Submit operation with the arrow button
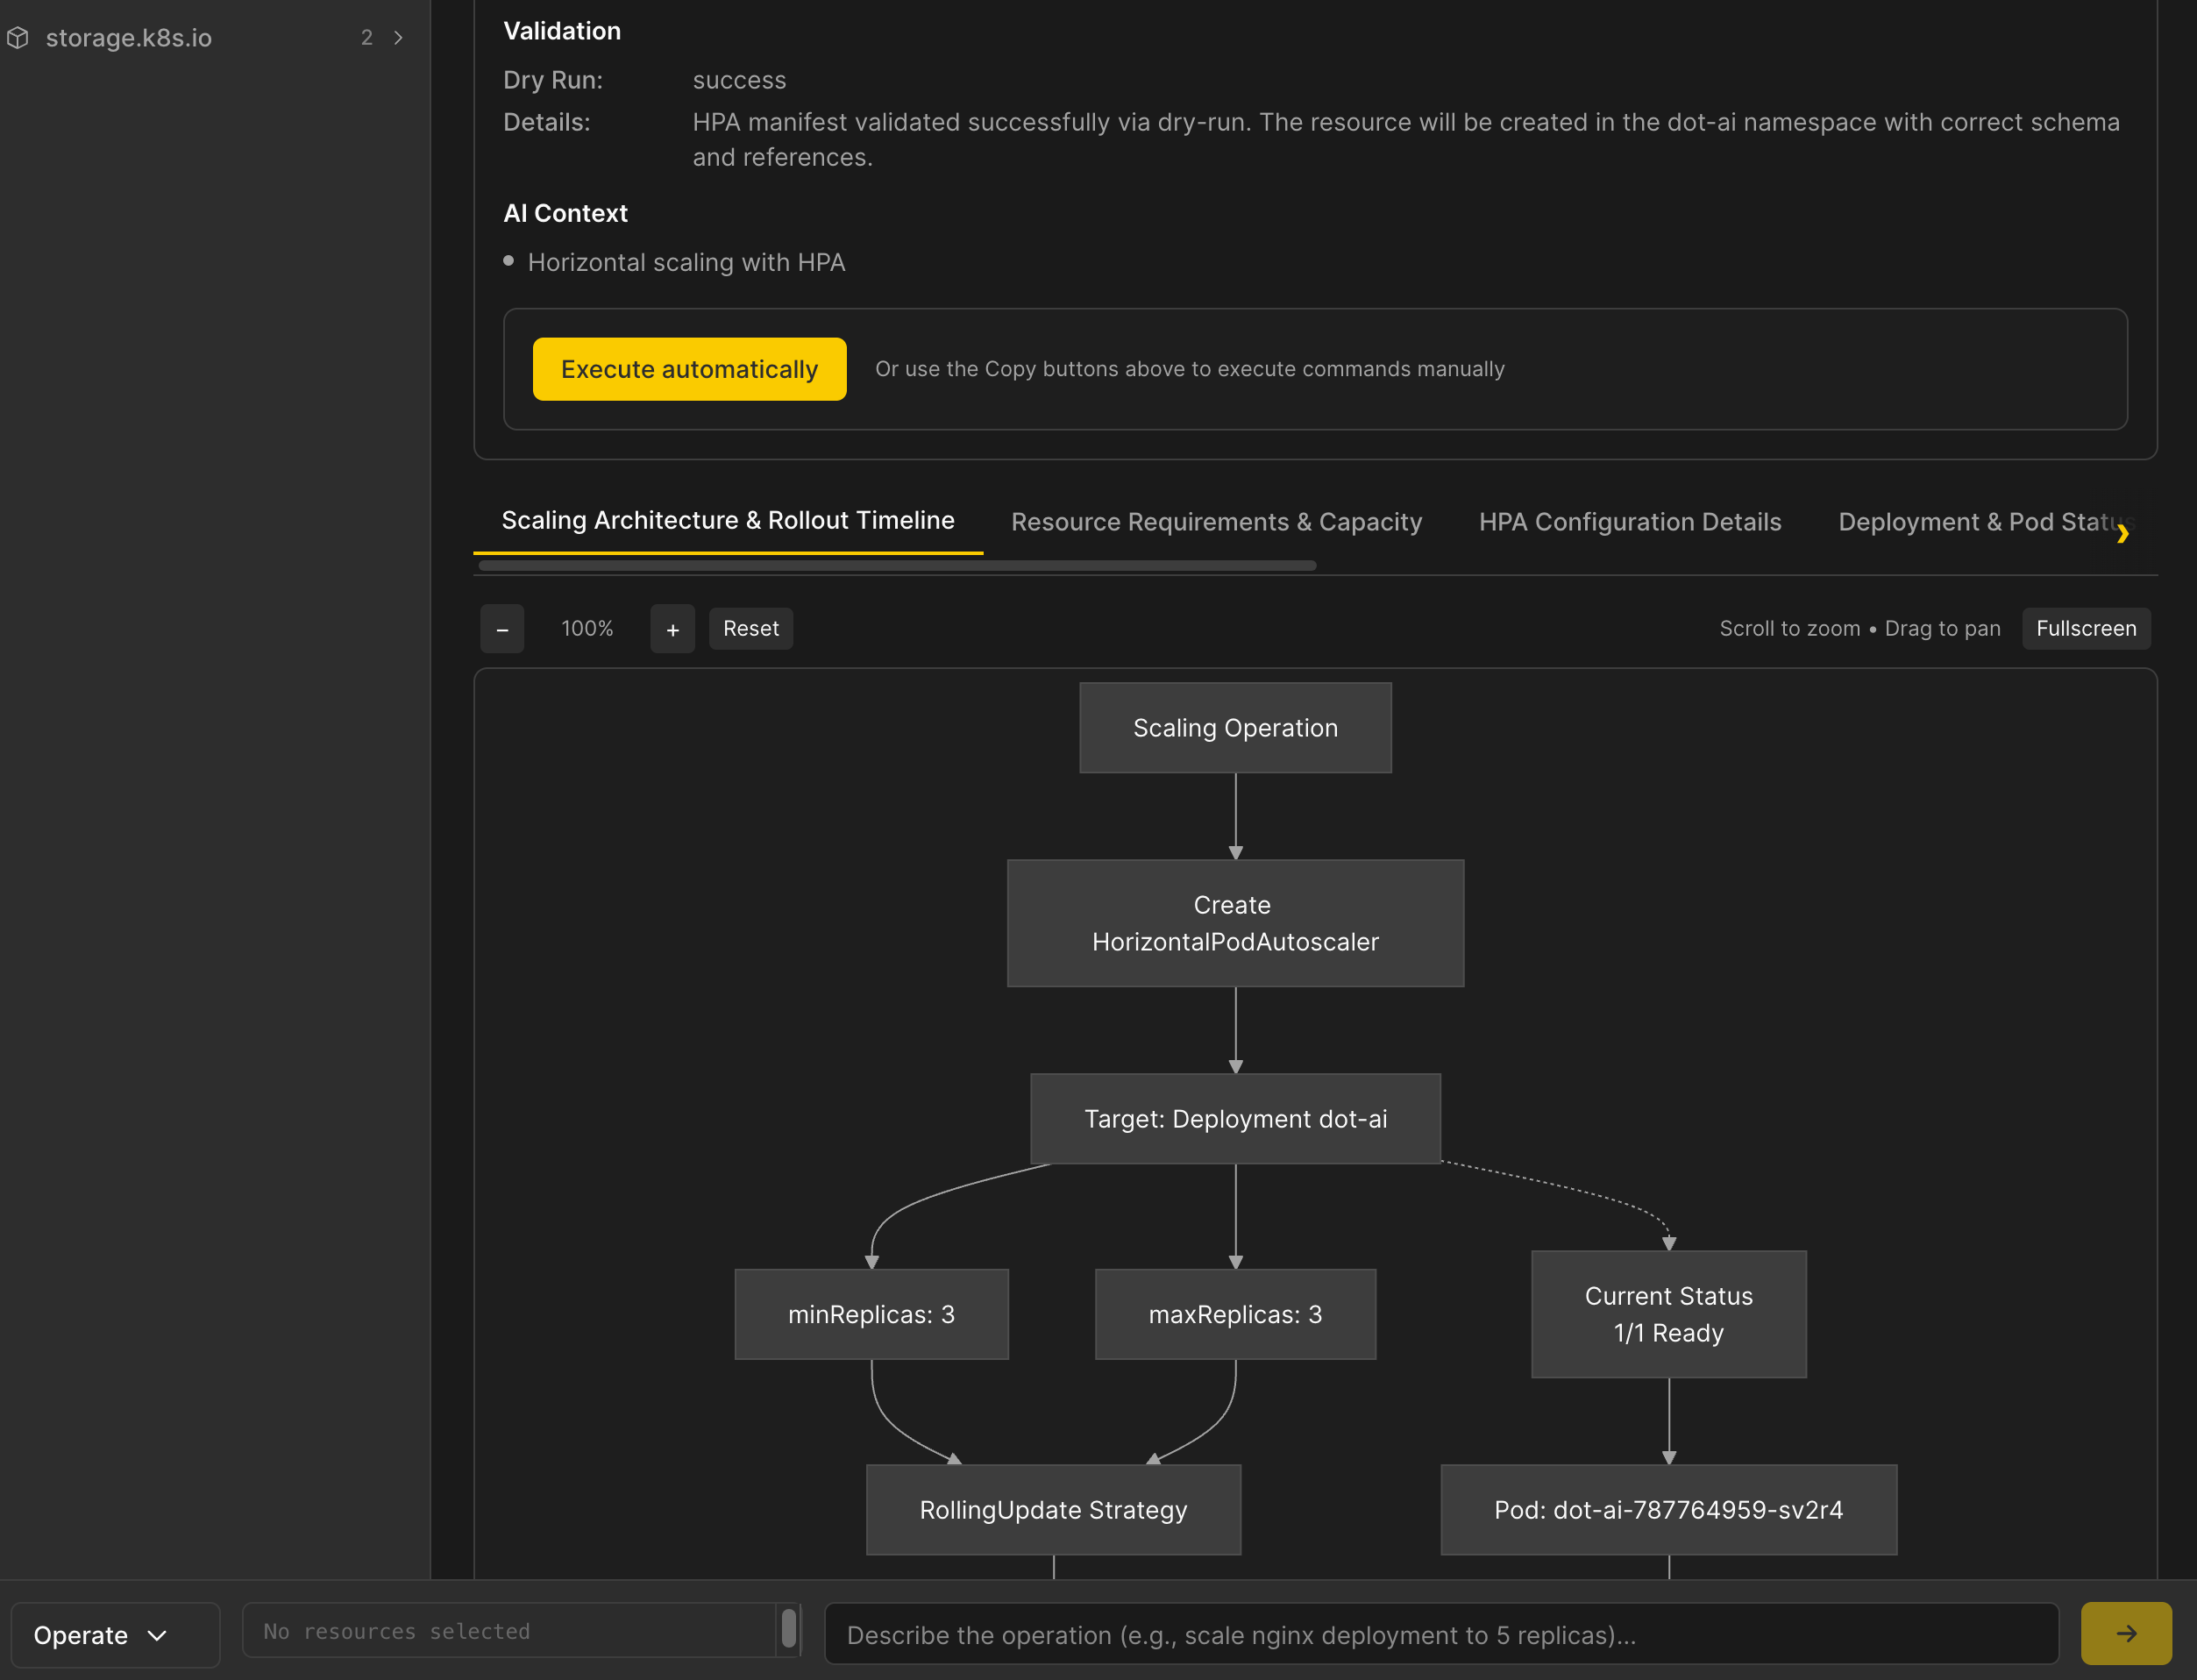 coord(2125,1633)
